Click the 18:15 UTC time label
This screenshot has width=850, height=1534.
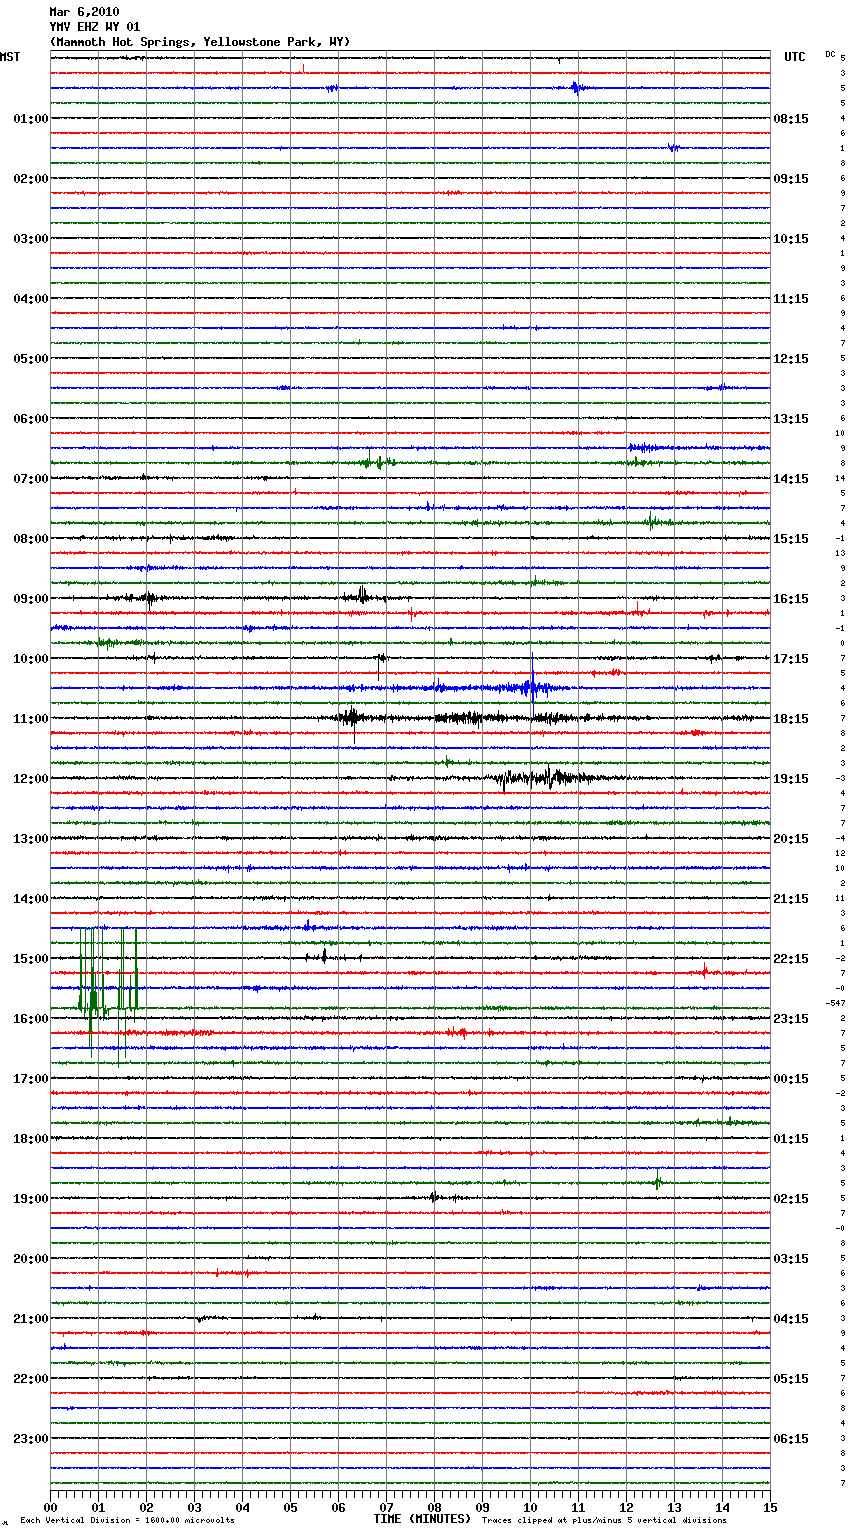791,719
